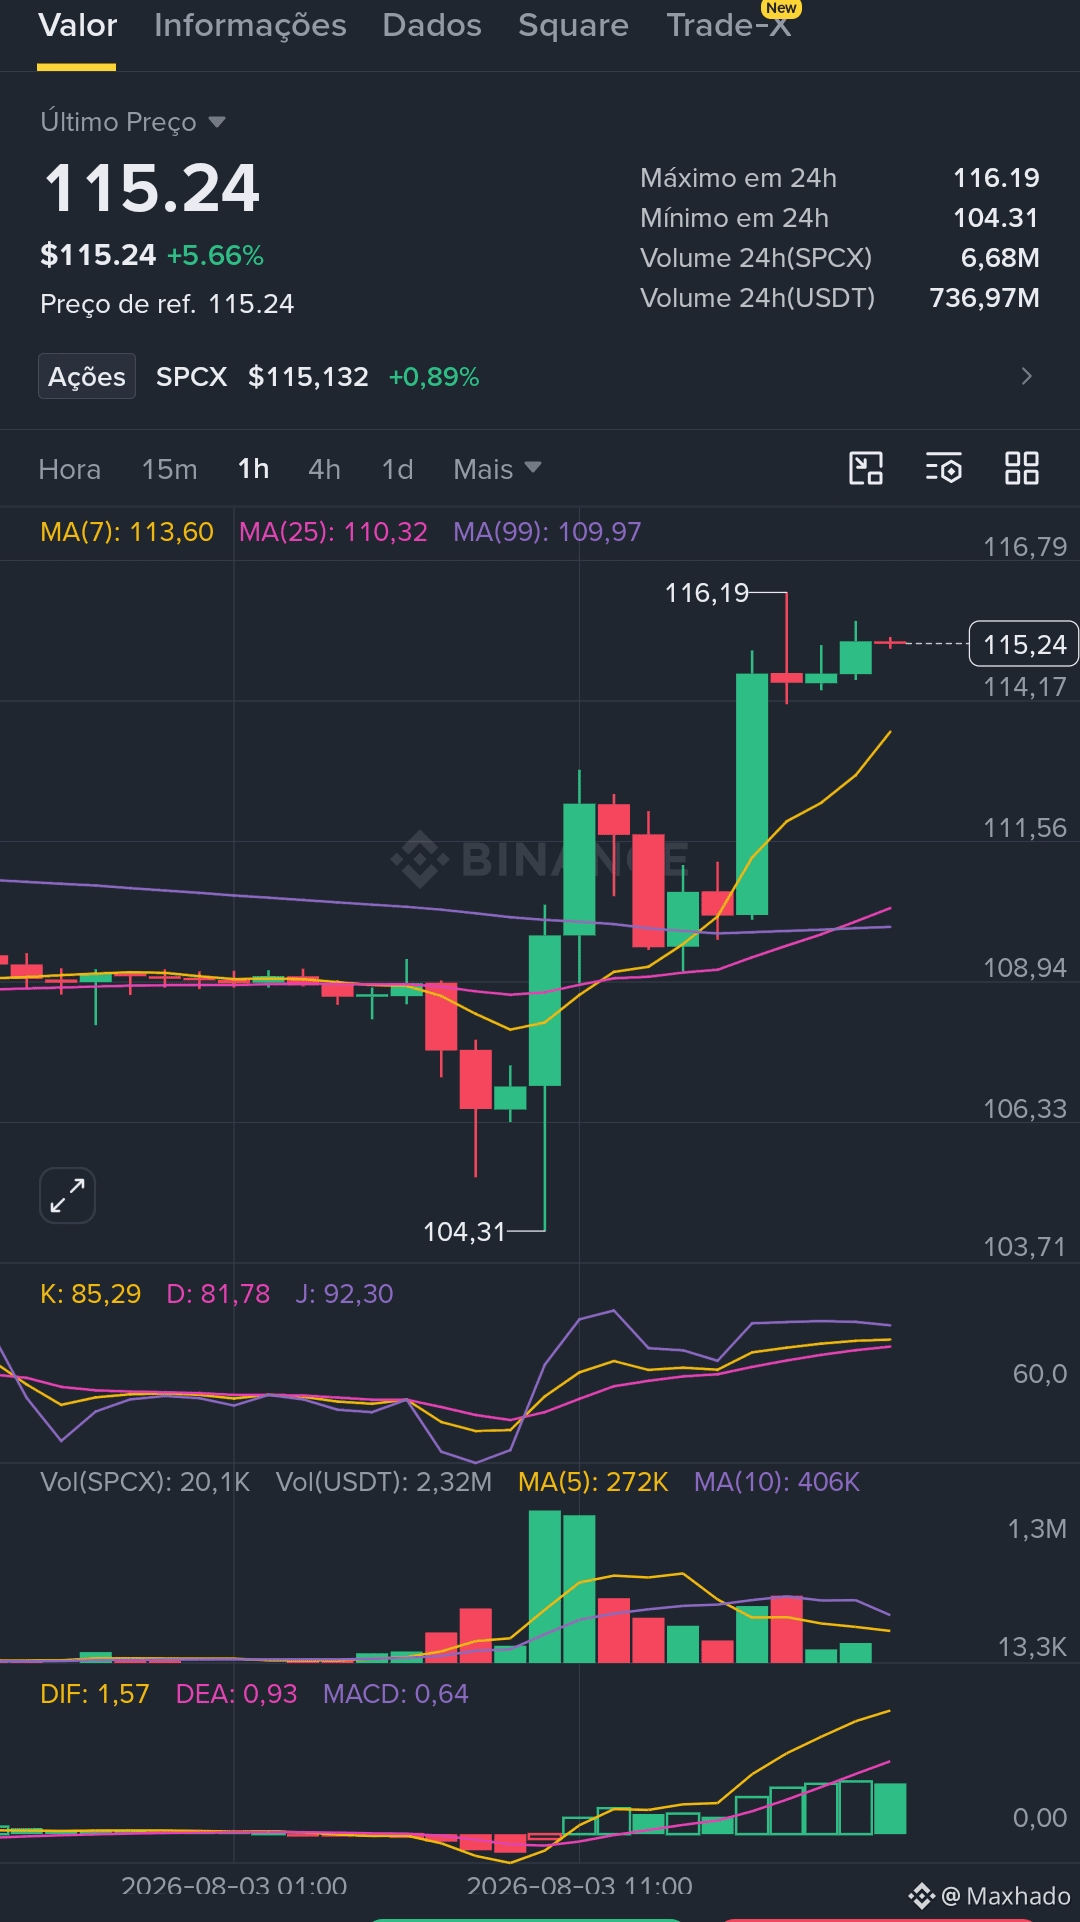Viewport: 1080px width, 1922px height.
Task: Switch to the Informações tab
Action: pyautogui.click(x=250, y=25)
